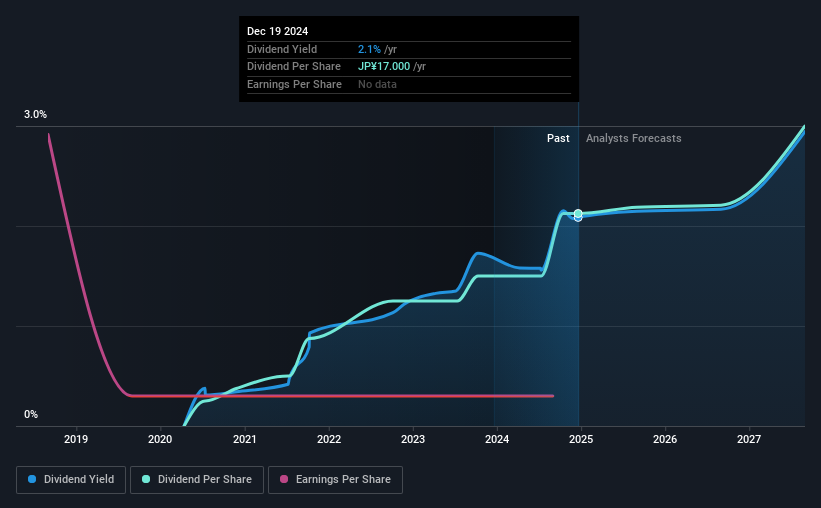Viewport: 821px width, 508px height.
Task: Click the Past section label
Action: point(558,138)
